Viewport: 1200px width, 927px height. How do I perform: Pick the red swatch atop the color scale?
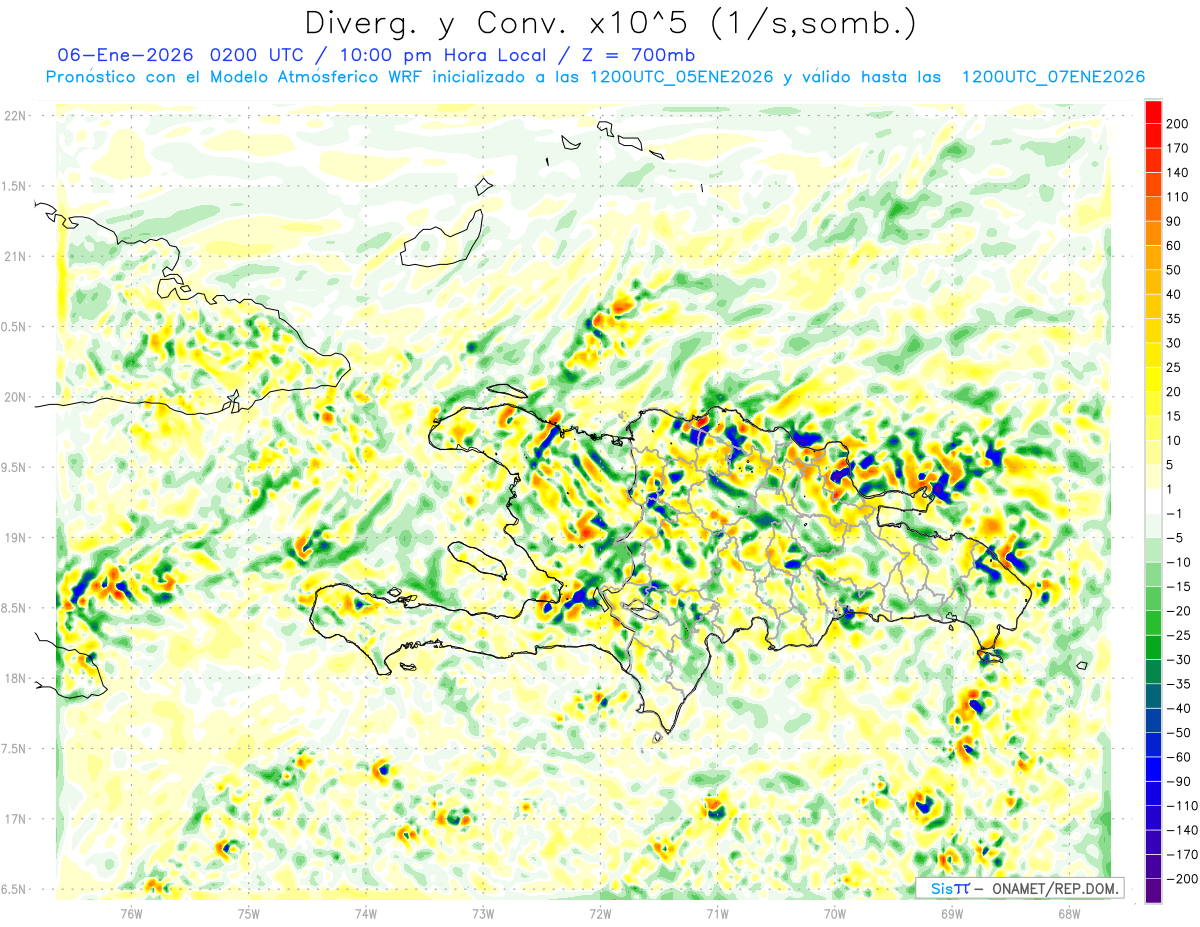tap(1153, 112)
